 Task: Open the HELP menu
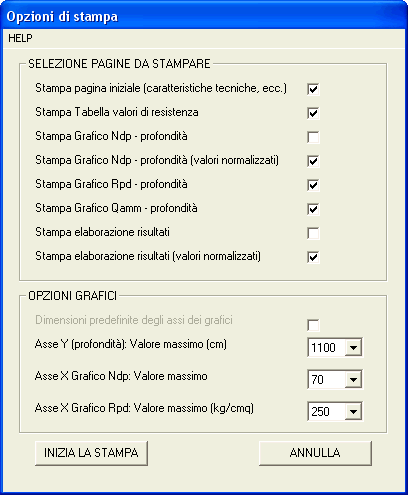pos(20,38)
